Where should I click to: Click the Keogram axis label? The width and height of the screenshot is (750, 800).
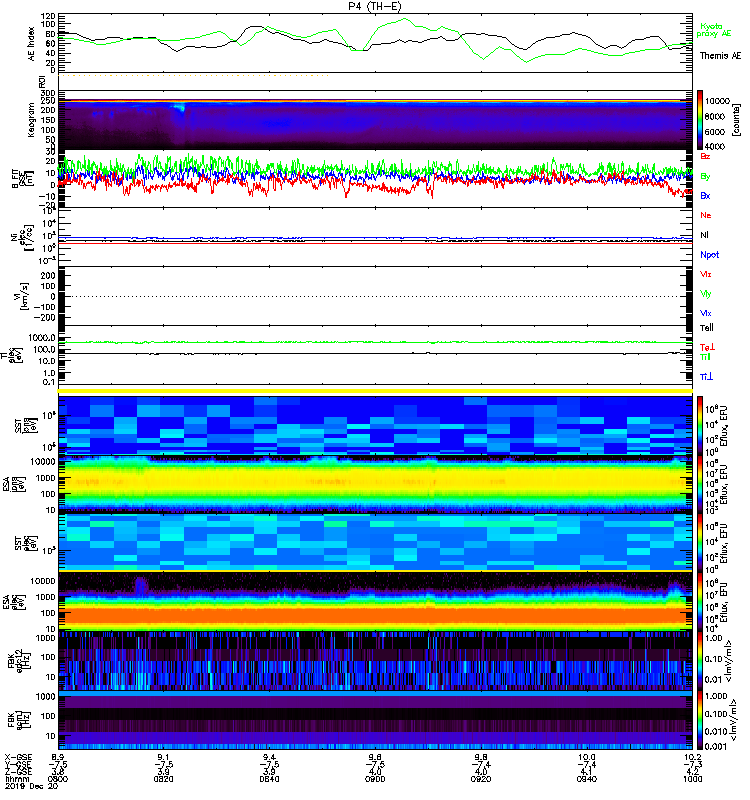(x=32, y=120)
